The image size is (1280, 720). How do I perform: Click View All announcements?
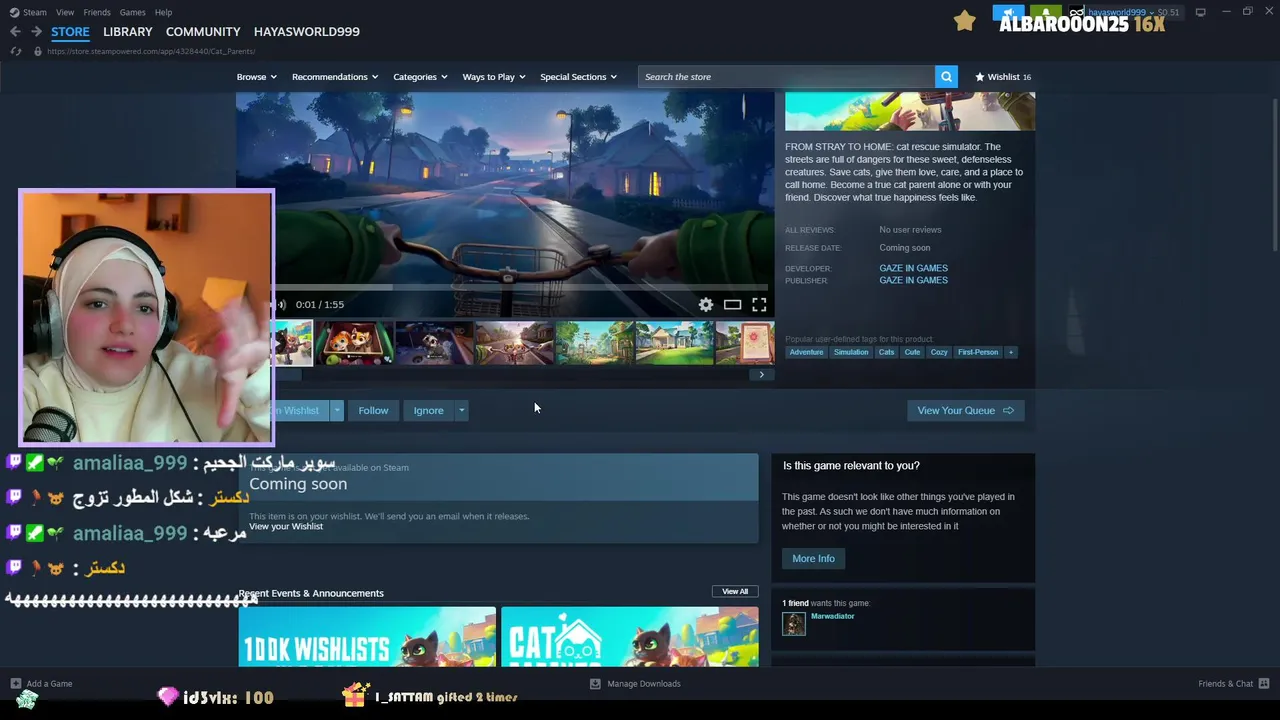[x=735, y=591]
